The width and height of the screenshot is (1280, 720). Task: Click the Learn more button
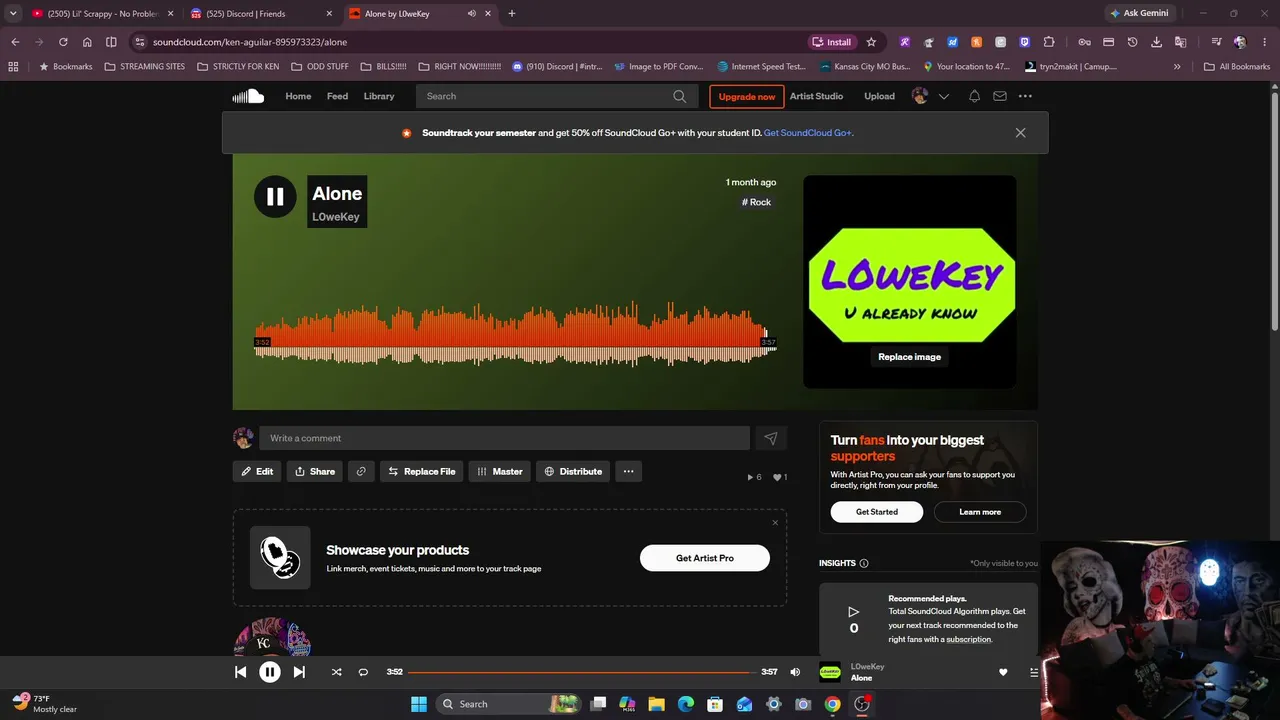coord(980,512)
